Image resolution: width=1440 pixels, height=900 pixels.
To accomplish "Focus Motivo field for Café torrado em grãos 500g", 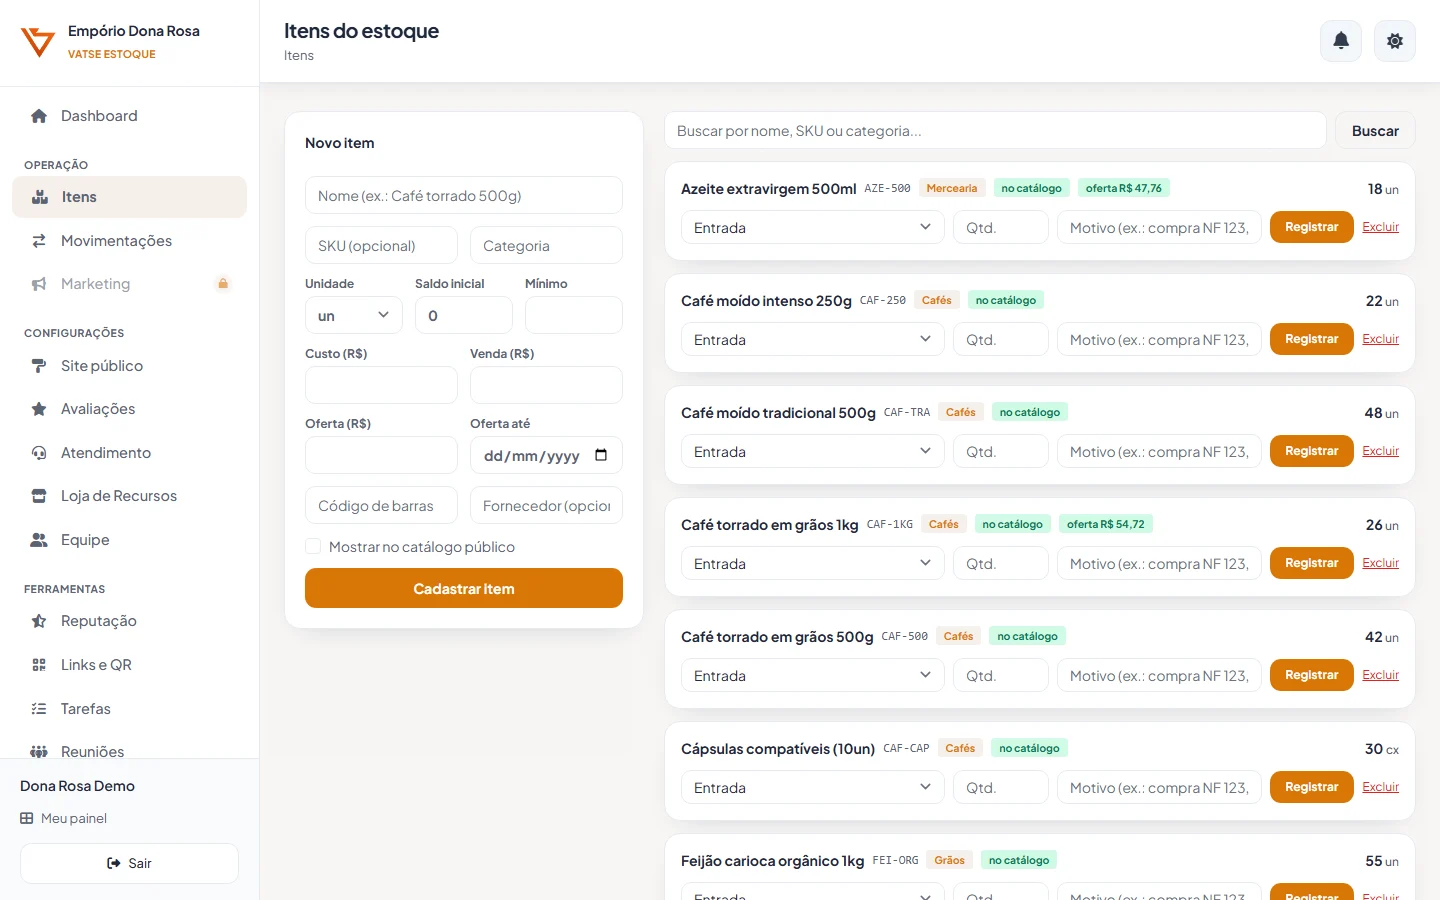I will tap(1159, 675).
